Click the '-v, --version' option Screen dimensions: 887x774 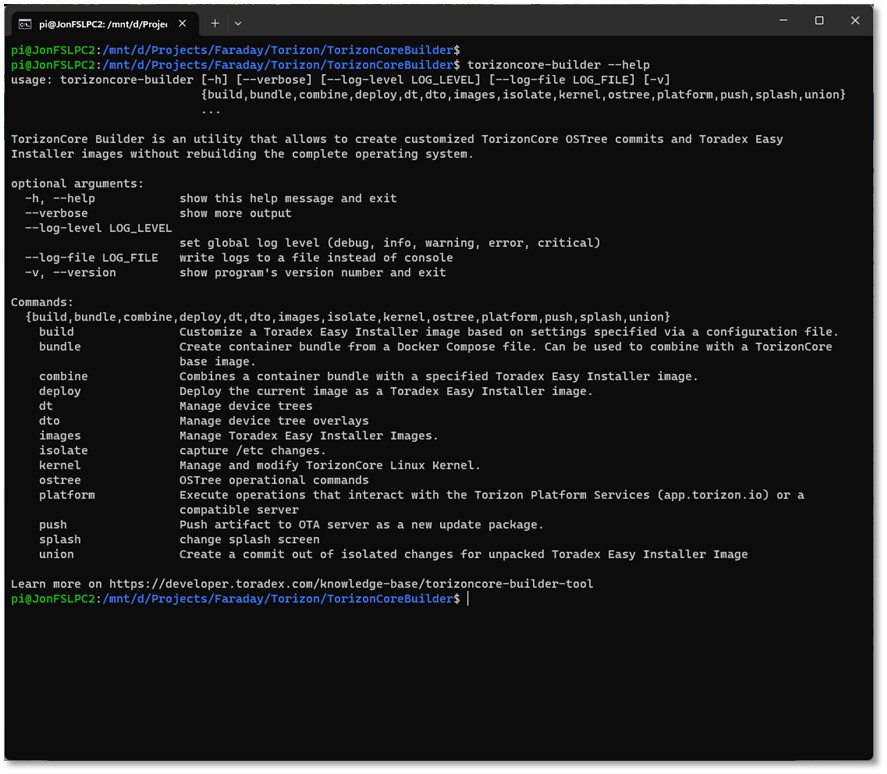71,273
